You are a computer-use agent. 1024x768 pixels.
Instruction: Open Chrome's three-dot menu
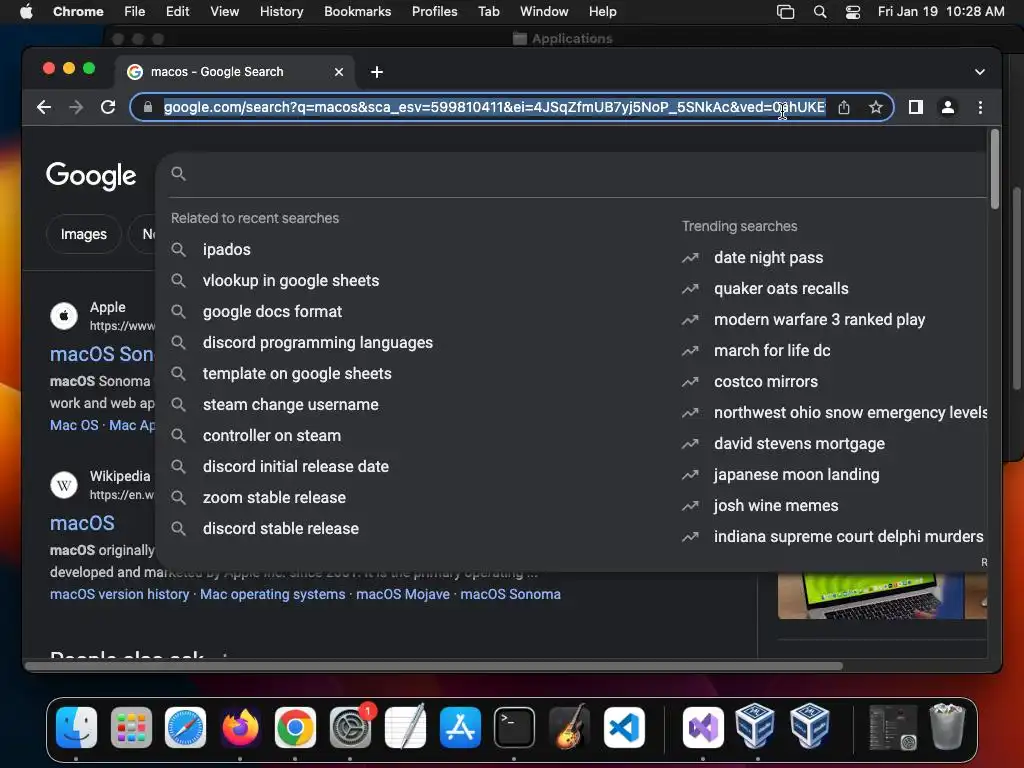(x=980, y=107)
